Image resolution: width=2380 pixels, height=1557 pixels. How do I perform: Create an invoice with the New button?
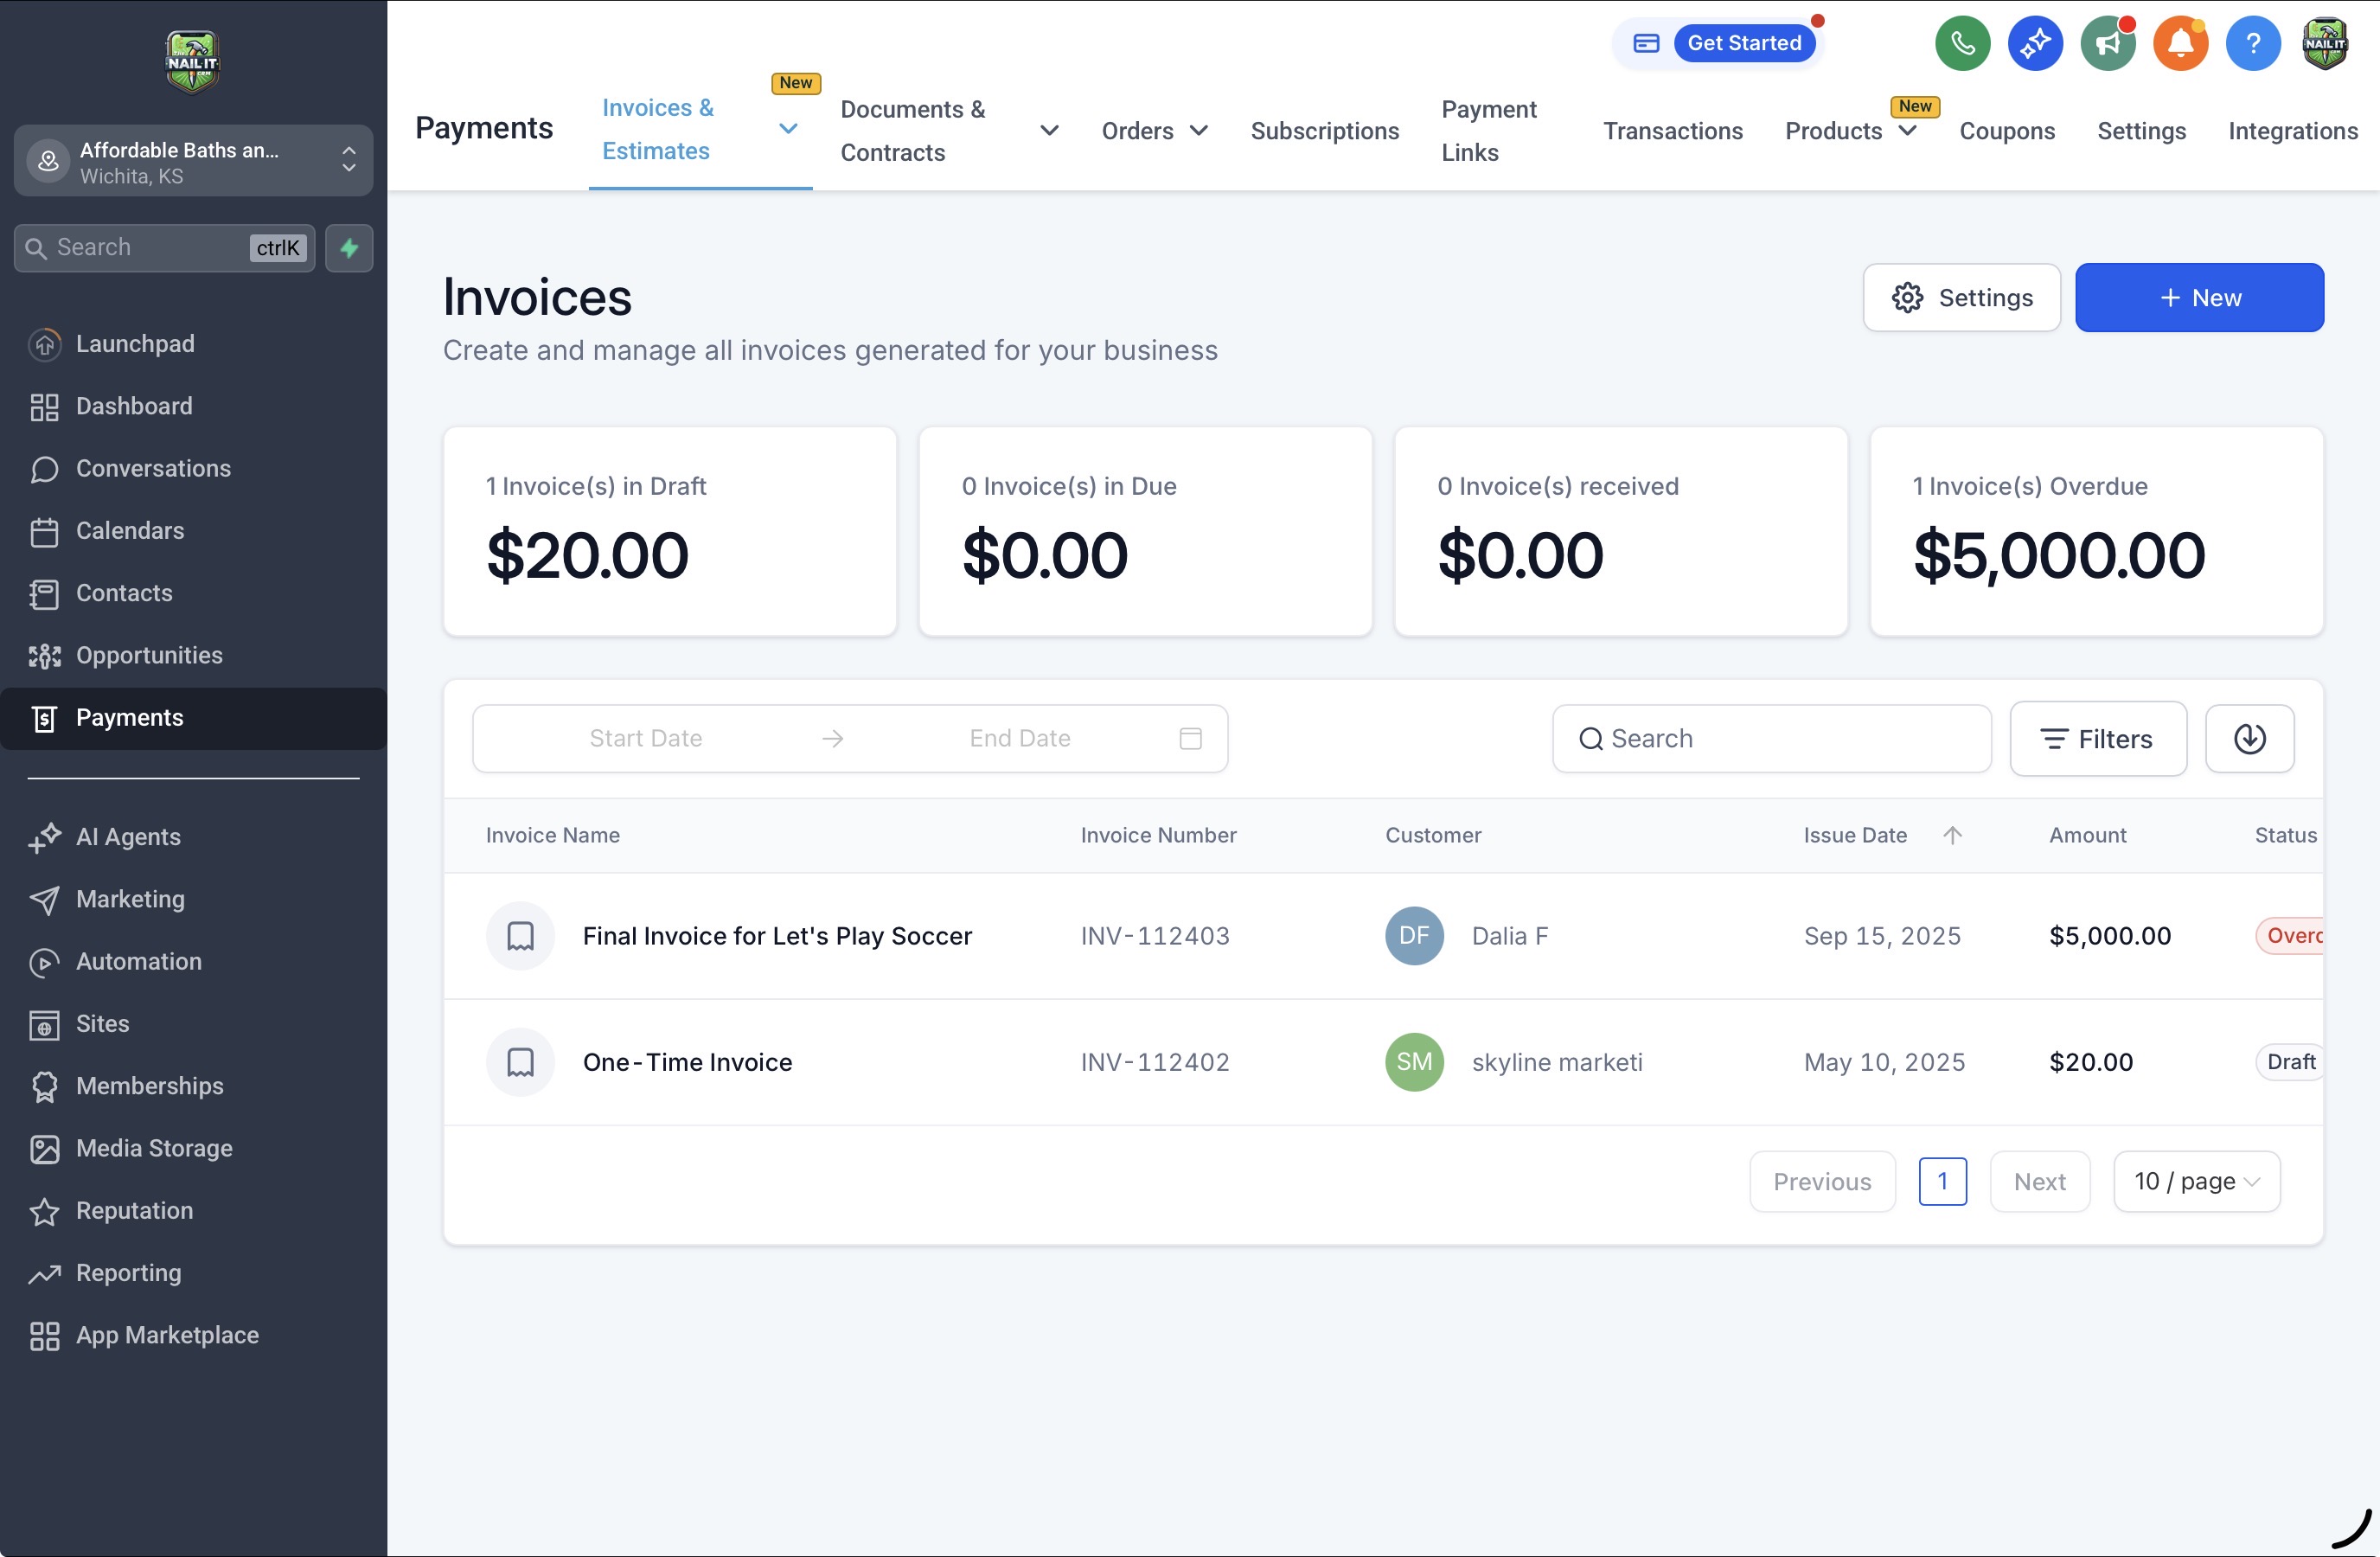(2199, 297)
